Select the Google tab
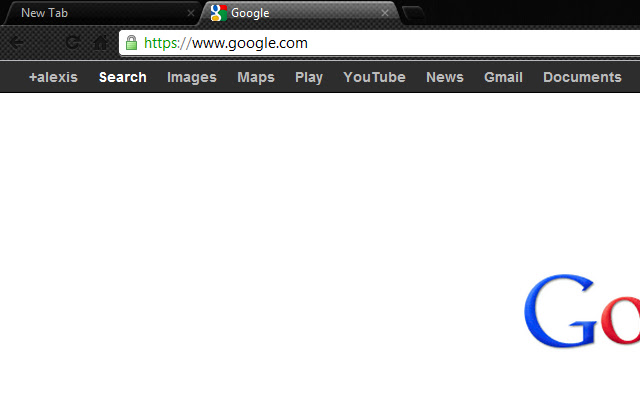640x400 pixels. 299,13
